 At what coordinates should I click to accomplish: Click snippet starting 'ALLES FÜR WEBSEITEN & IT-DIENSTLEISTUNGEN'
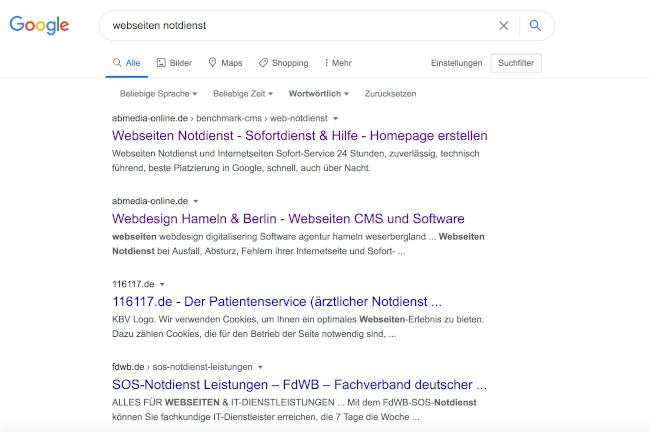[294, 410]
